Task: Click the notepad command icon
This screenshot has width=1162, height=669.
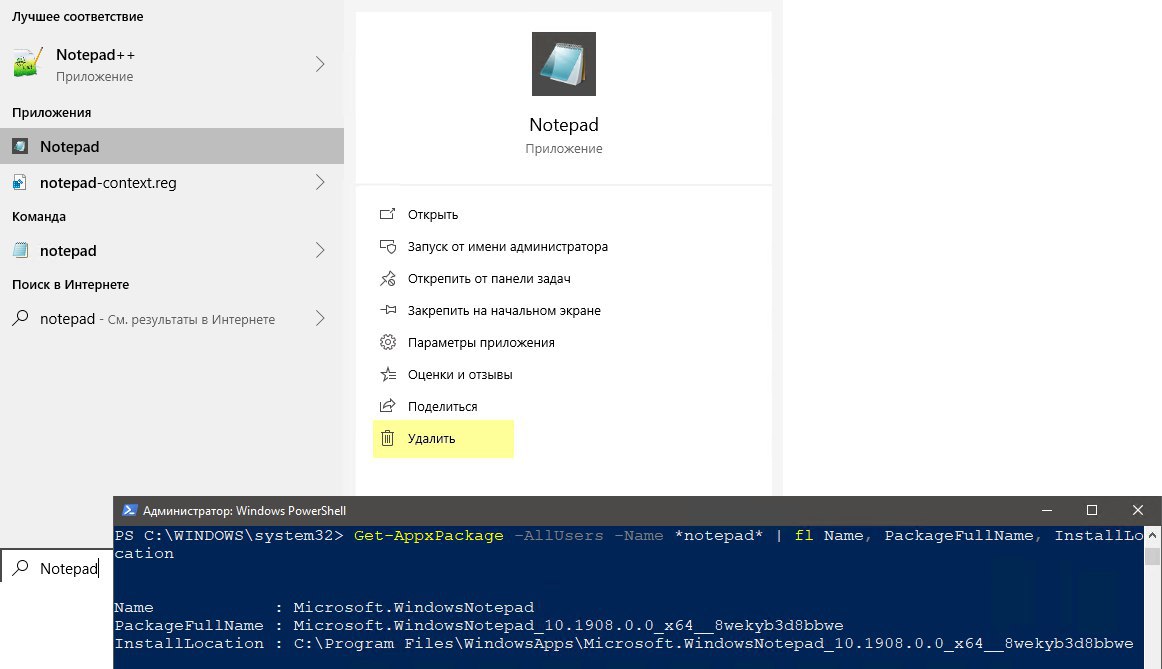Action: click(20, 250)
